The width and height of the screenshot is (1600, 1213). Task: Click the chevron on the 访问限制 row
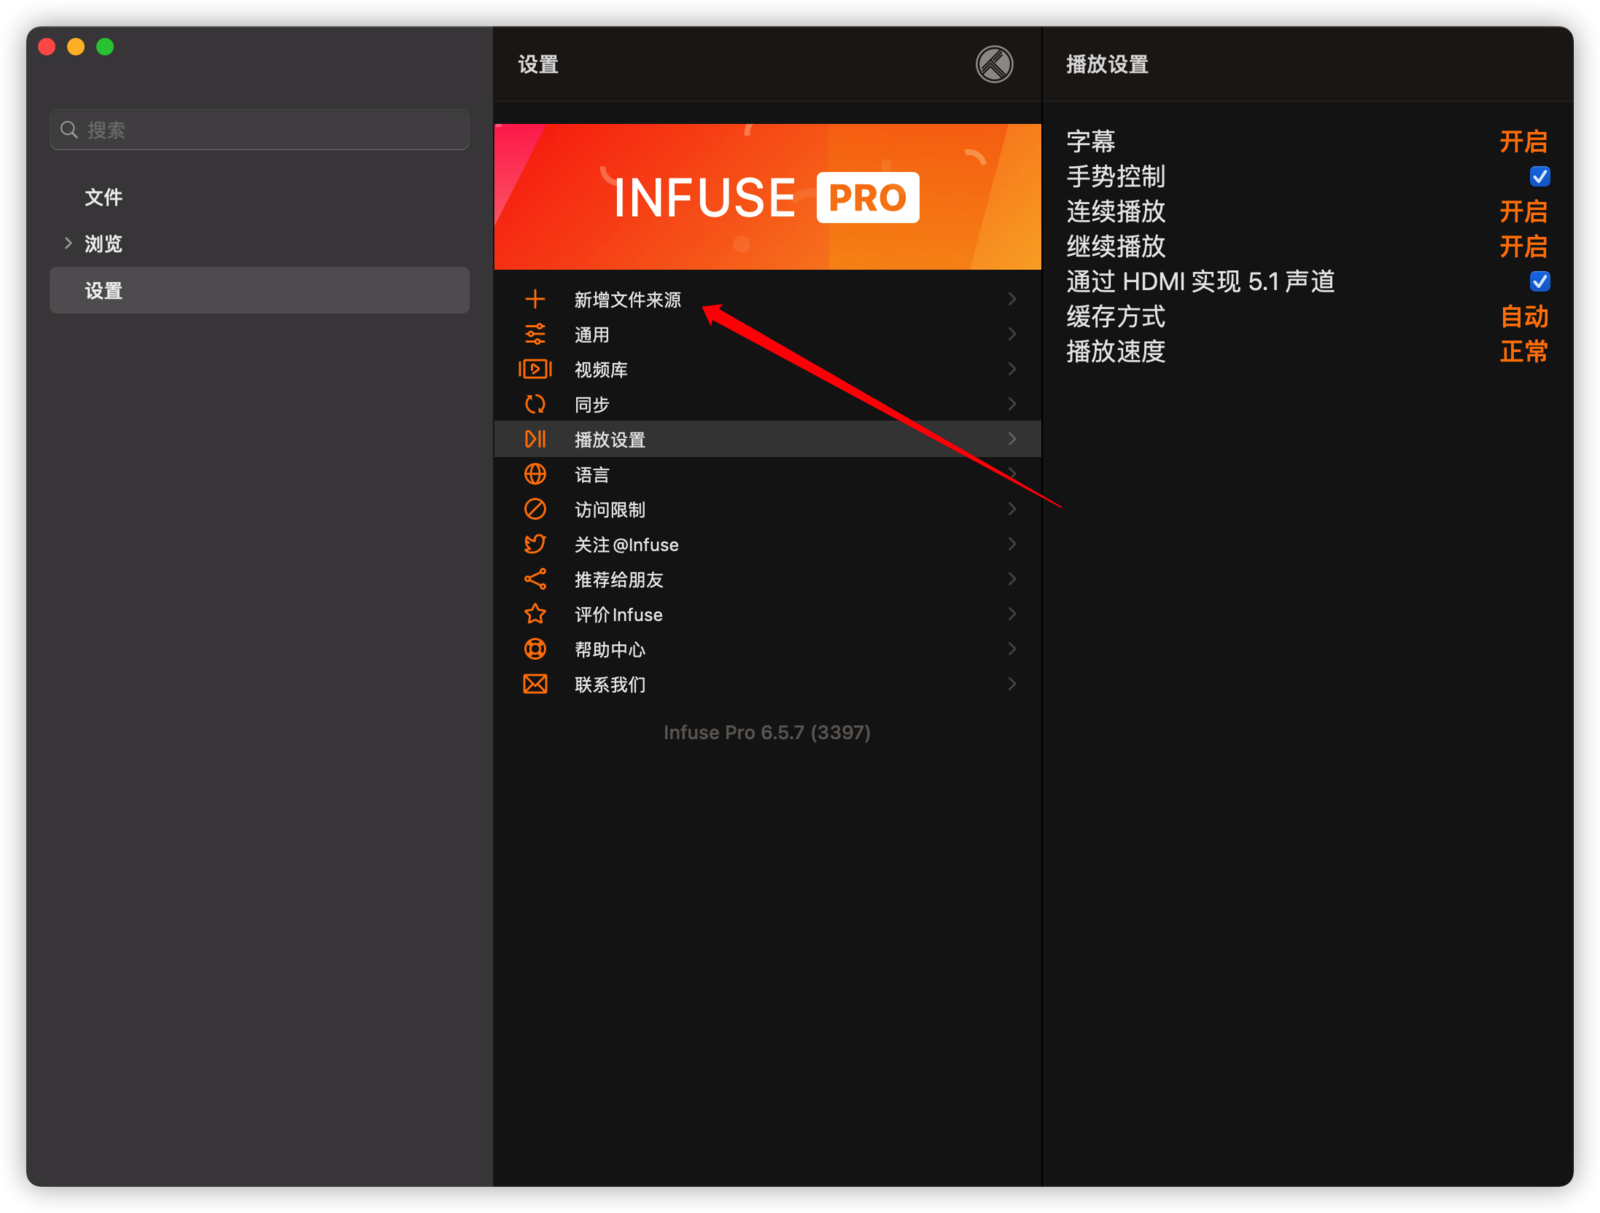point(1012,509)
